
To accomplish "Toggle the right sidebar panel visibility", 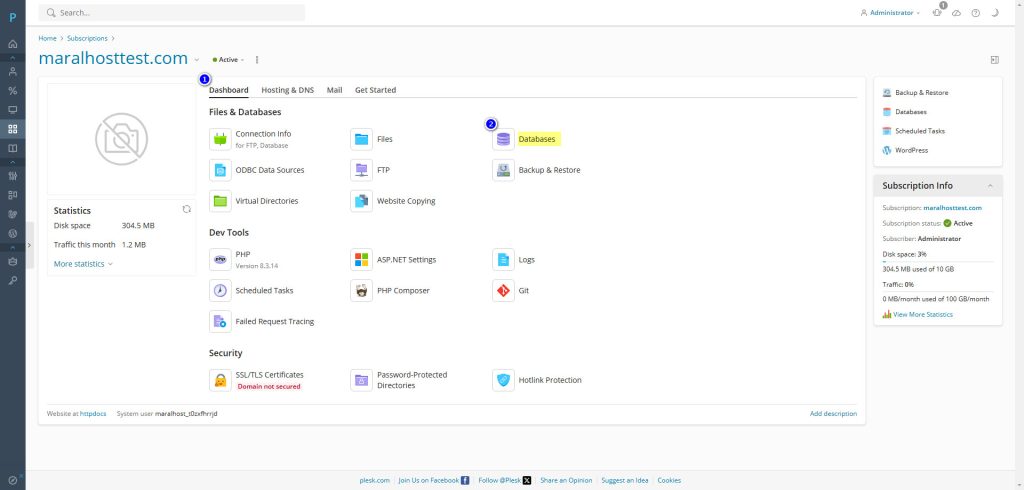I will pyautogui.click(x=995, y=59).
